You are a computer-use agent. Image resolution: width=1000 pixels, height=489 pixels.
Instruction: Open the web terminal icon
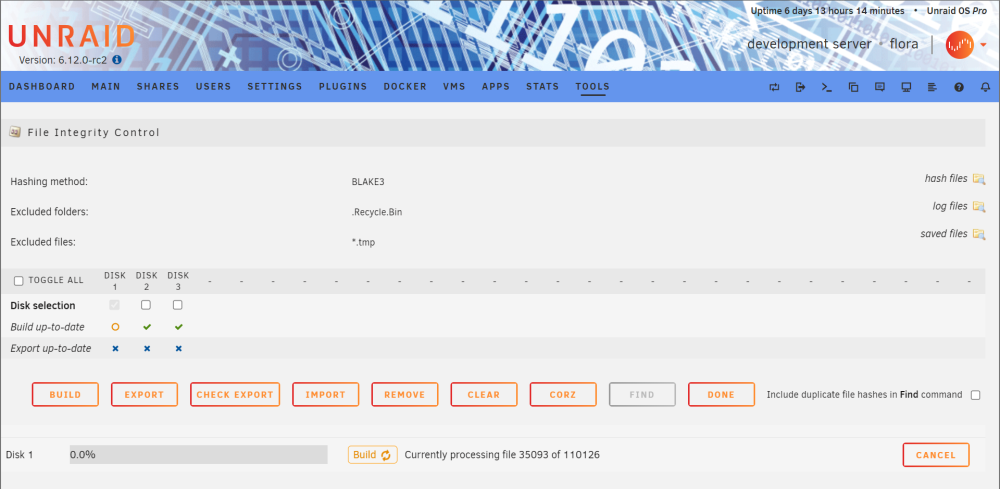coord(827,87)
